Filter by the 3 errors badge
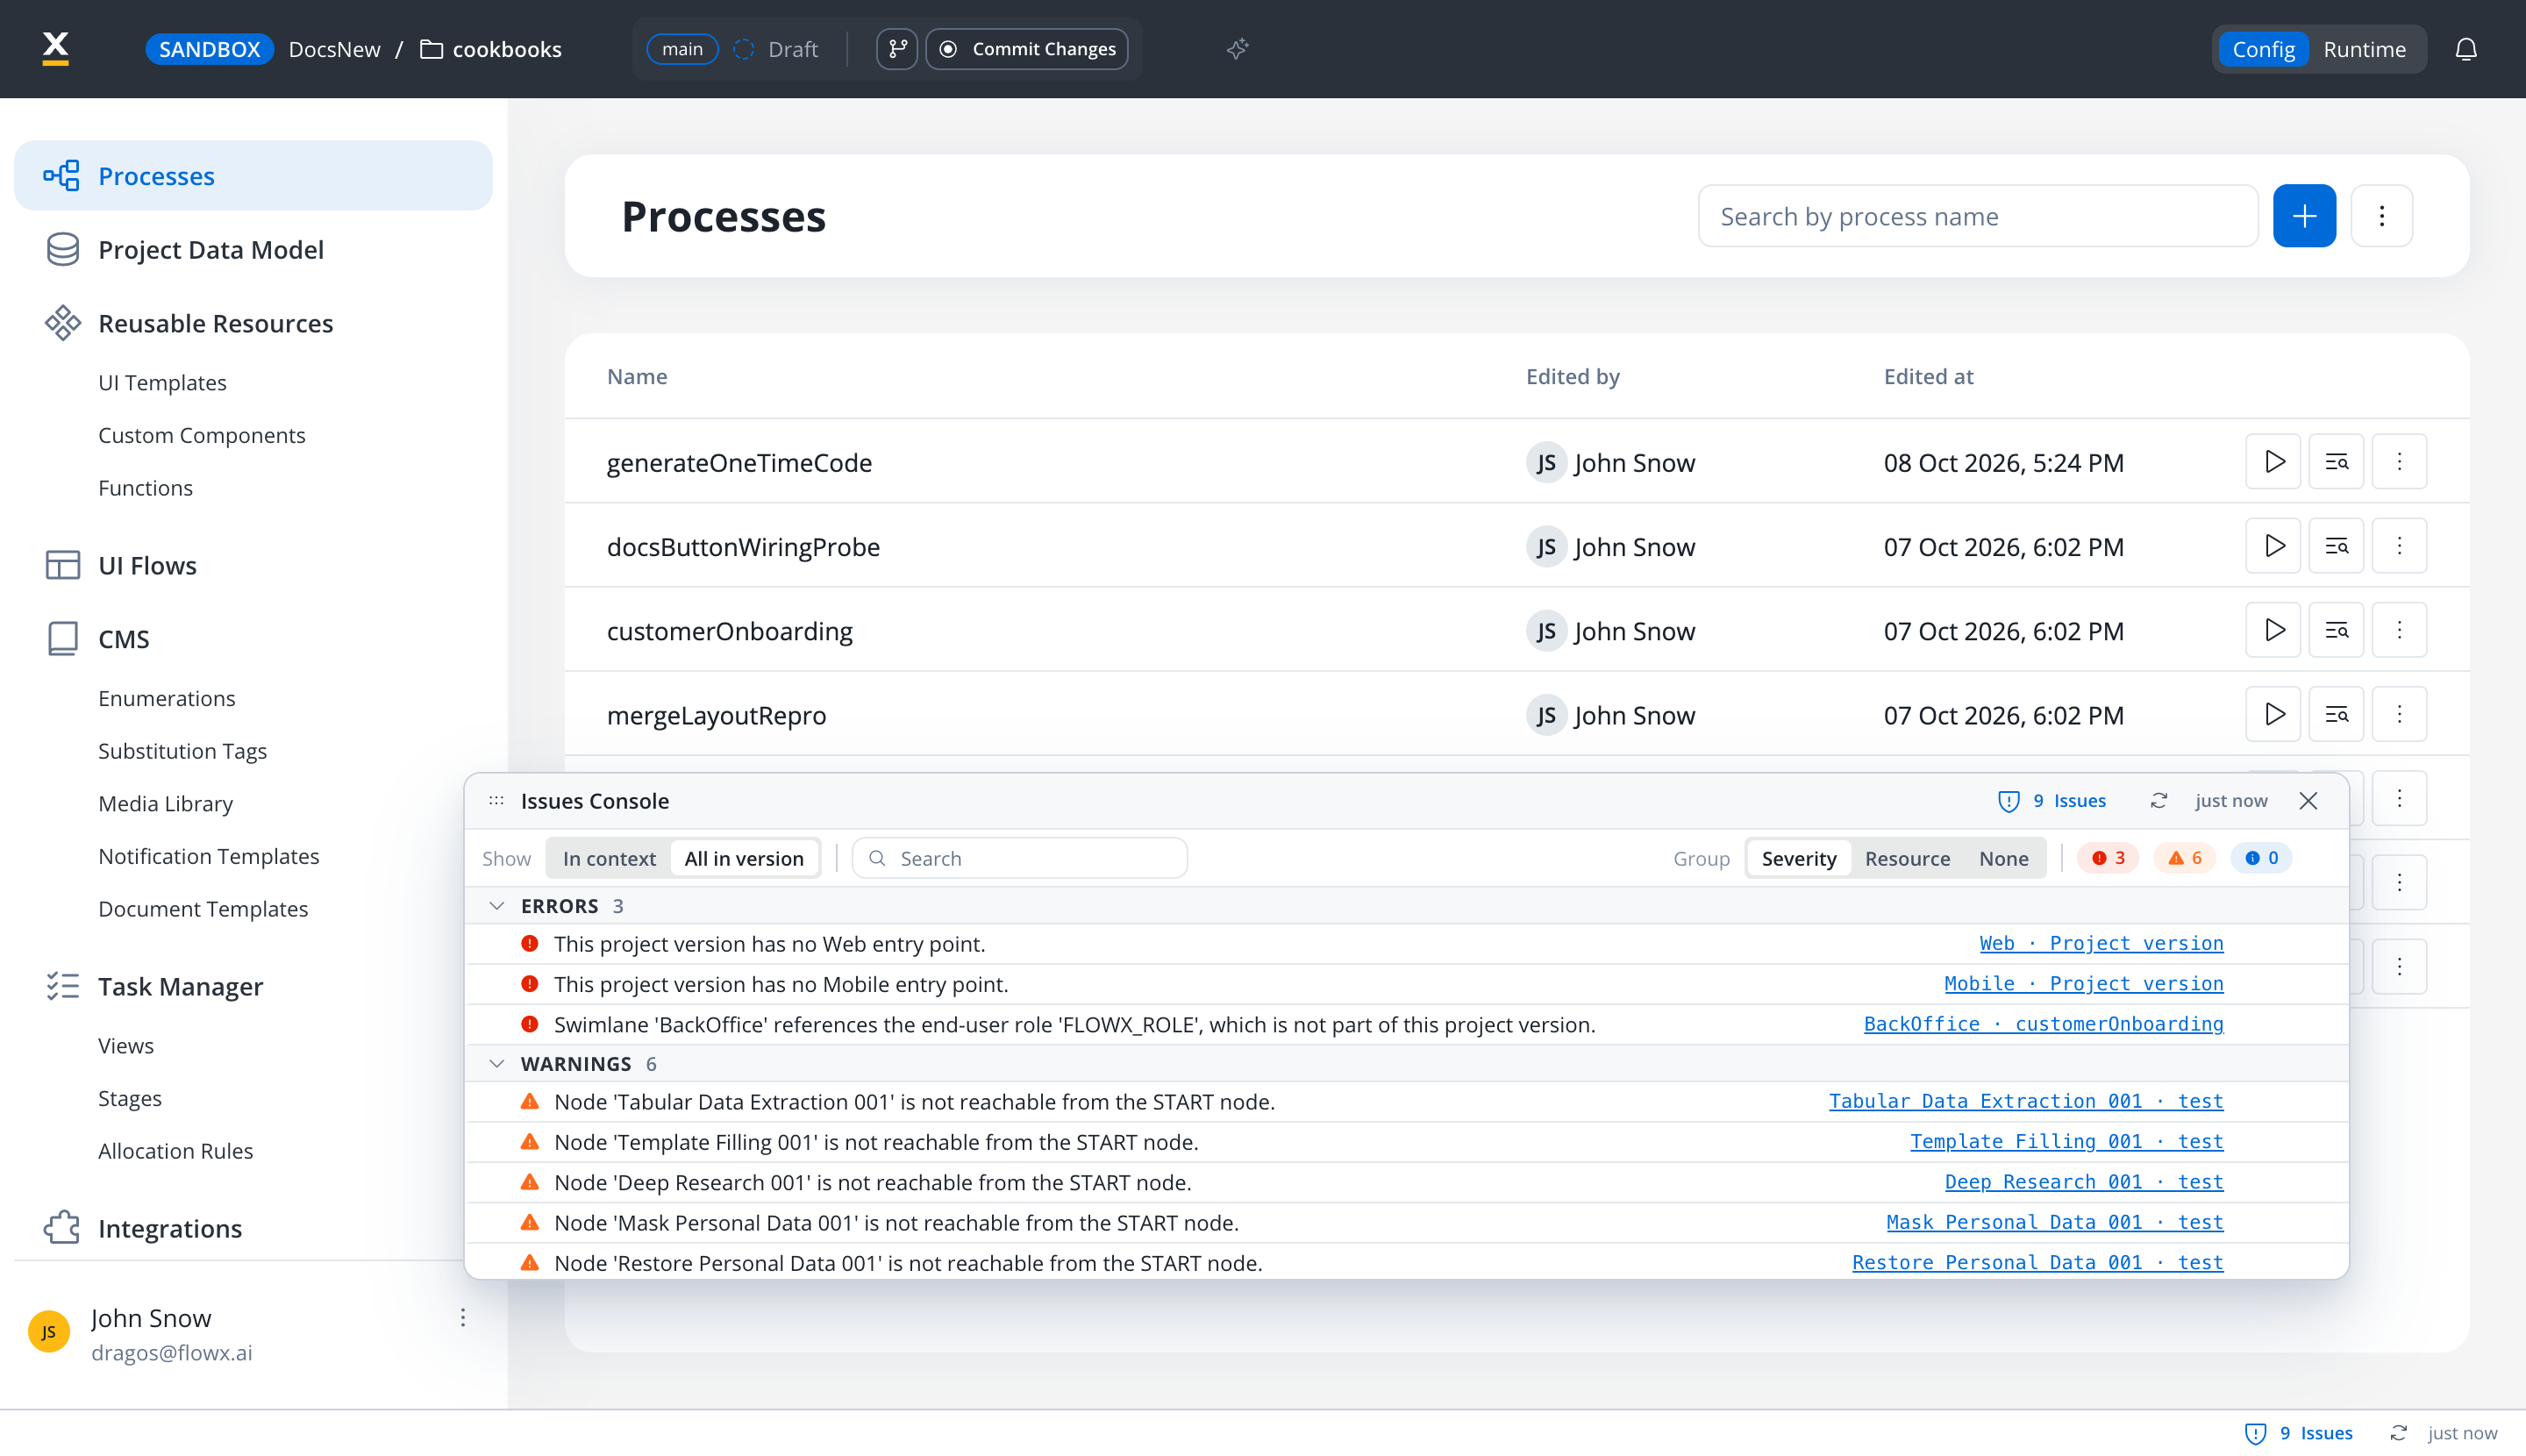This screenshot has width=2526, height=1456. 2108,858
